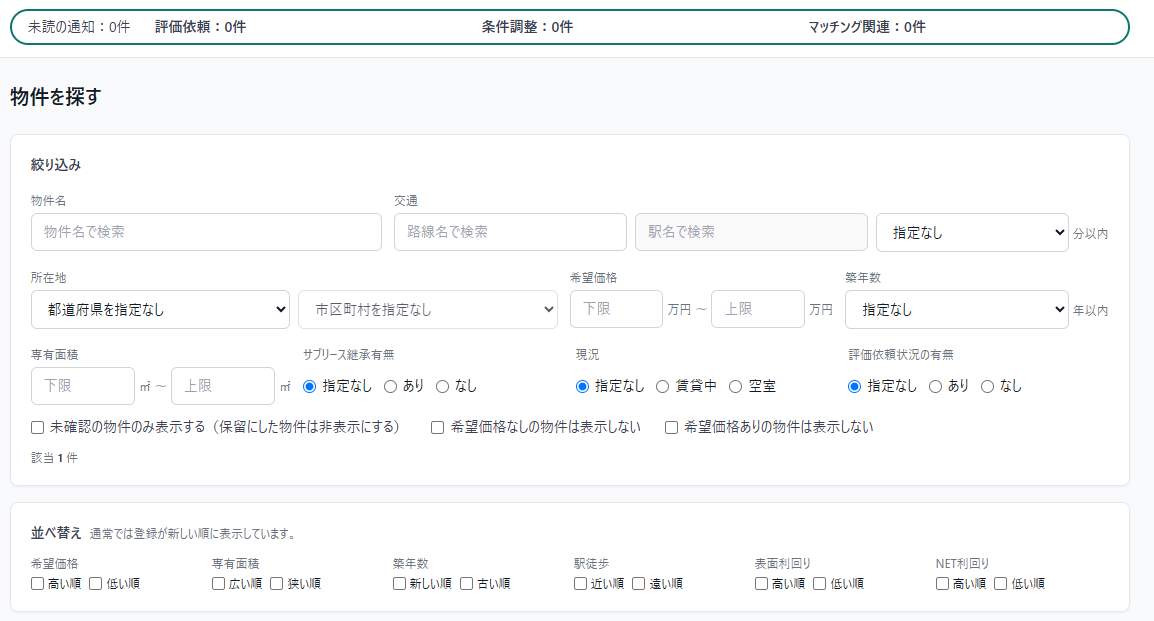Click the 物件名で検索 input field
The height and width of the screenshot is (621, 1154).
click(206, 232)
